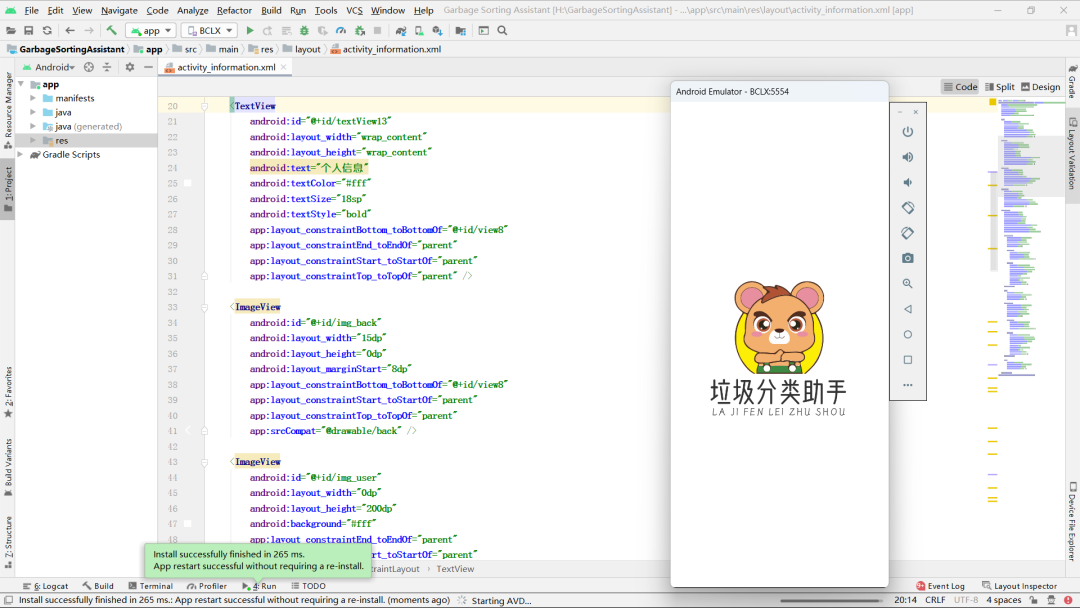Click the Make Project hammer icon
1080x608 pixels.
pos(112,30)
